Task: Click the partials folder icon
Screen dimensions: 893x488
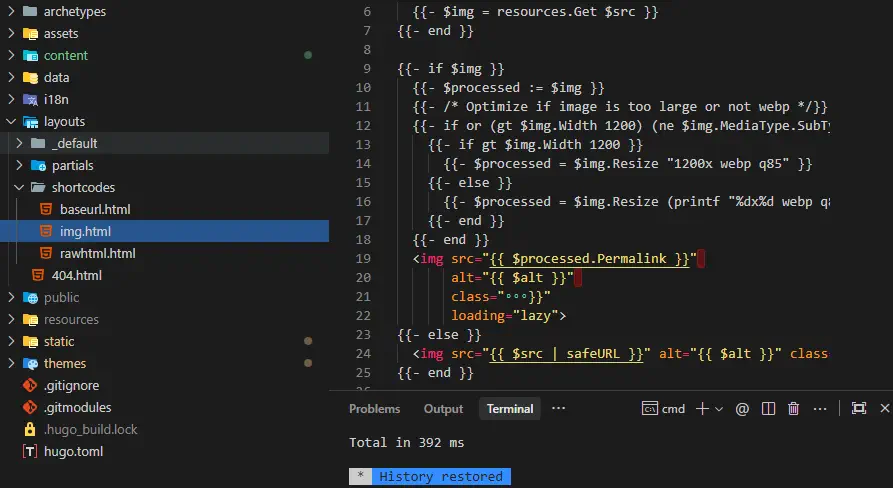Action: (x=38, y=166)
